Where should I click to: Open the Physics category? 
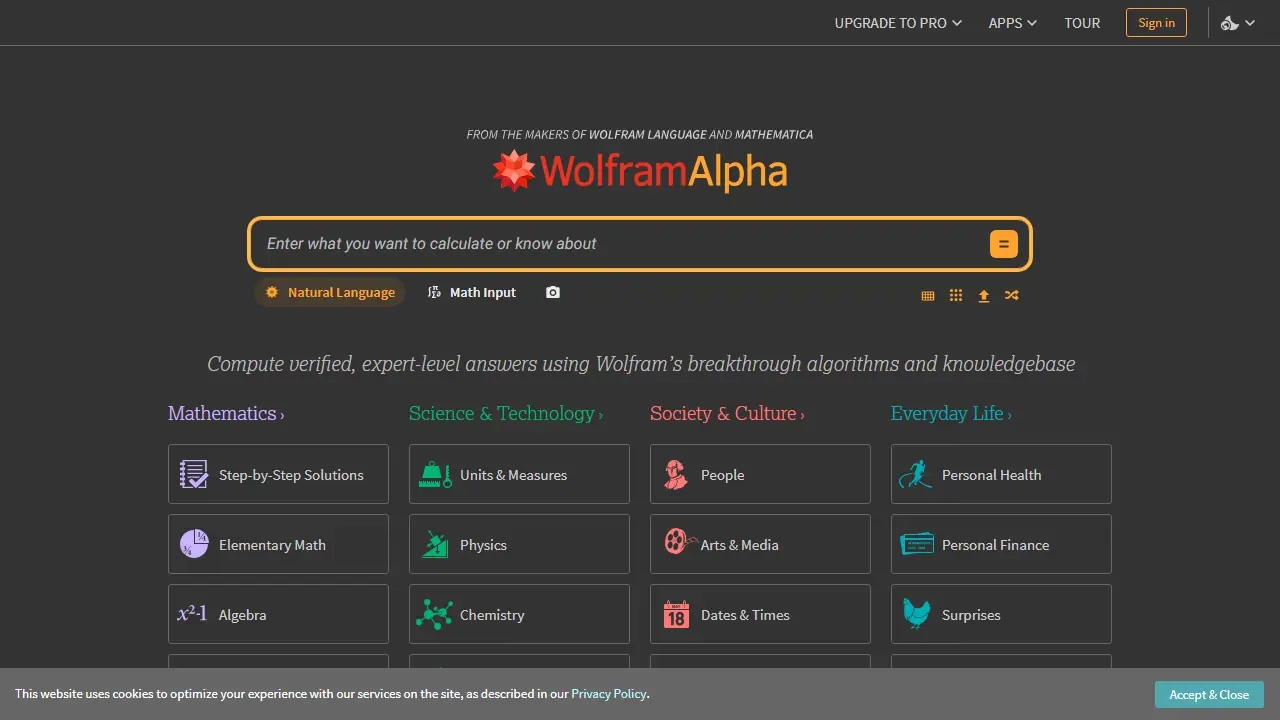tap(519, 544)
